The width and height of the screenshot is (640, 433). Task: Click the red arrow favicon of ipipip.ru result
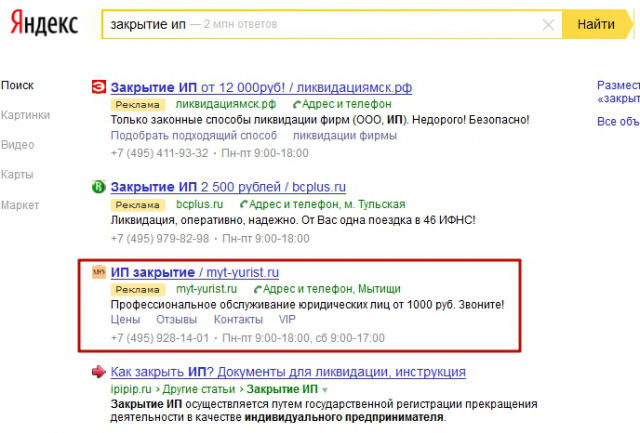click(x=99, y=371)
